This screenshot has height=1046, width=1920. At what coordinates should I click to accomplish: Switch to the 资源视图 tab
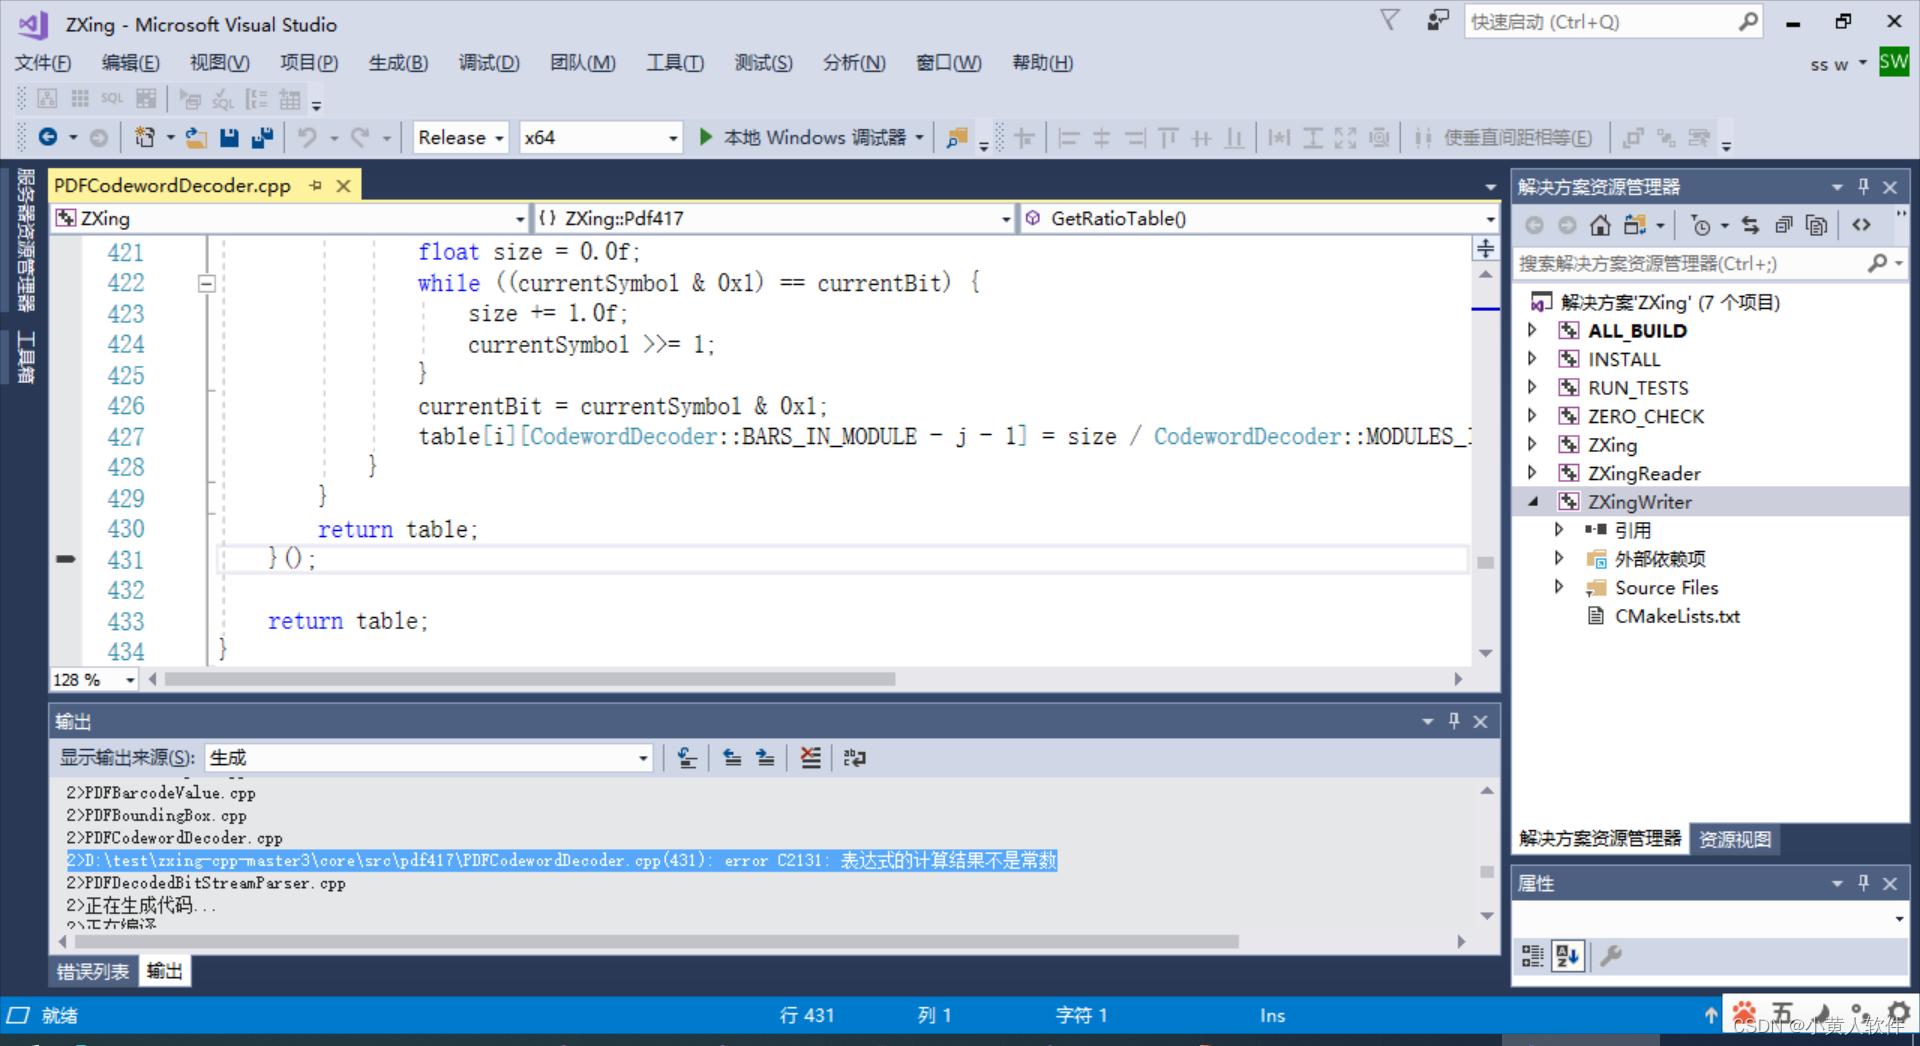coord(1735,839)
